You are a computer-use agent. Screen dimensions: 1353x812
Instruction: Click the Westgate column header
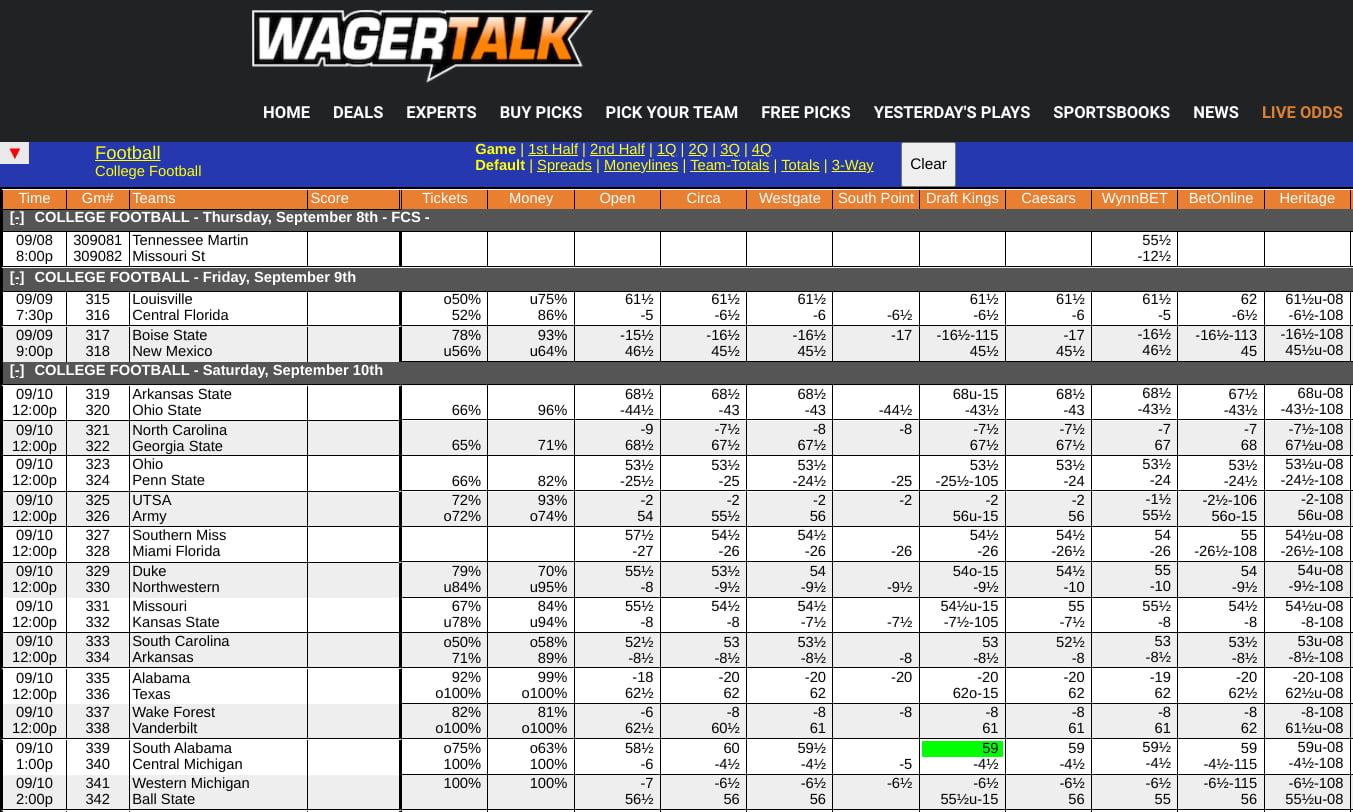[789, 198]
